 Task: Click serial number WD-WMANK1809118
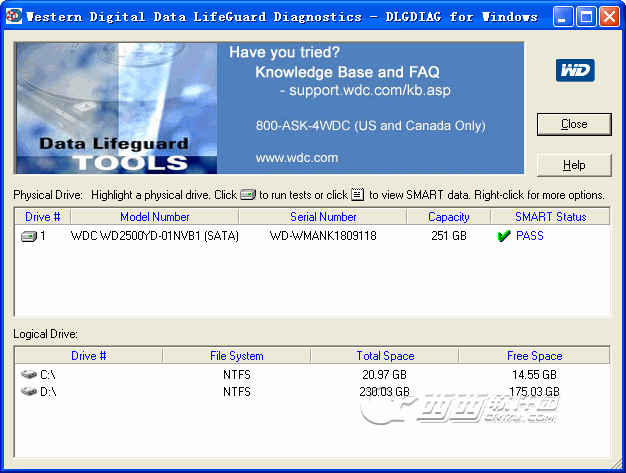pyautogui.click(x=323, y=236)
